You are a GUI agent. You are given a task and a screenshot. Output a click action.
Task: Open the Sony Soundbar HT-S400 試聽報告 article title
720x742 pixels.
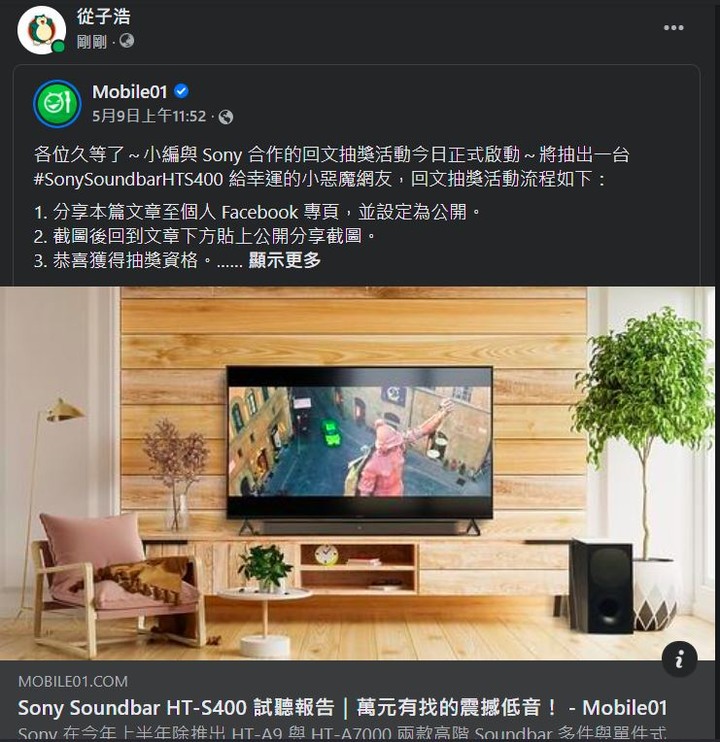tap(342, 707)
